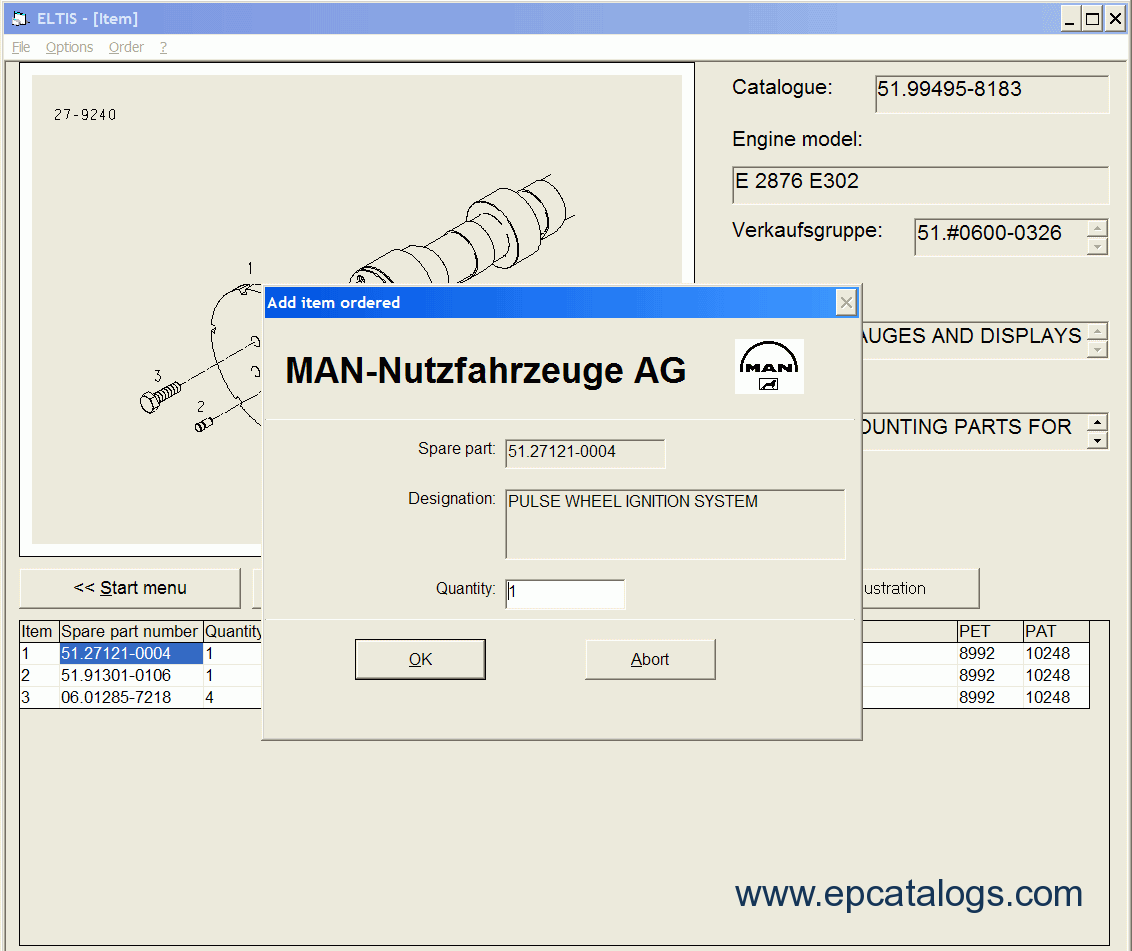The width and height of the screenshot is (1132, 951).
Task: Abort adding the ordered item
Action: pyautogui.click(x=649, y=658)
